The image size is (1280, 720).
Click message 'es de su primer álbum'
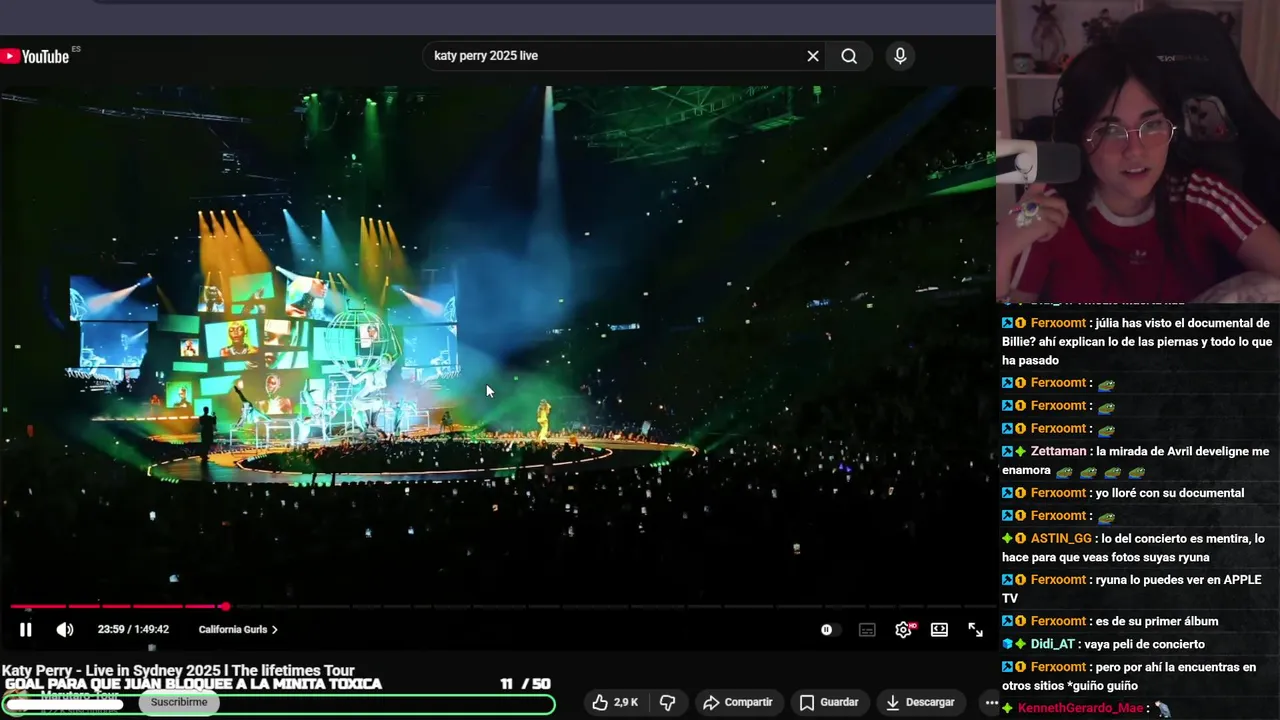[x=1156, y=621]
